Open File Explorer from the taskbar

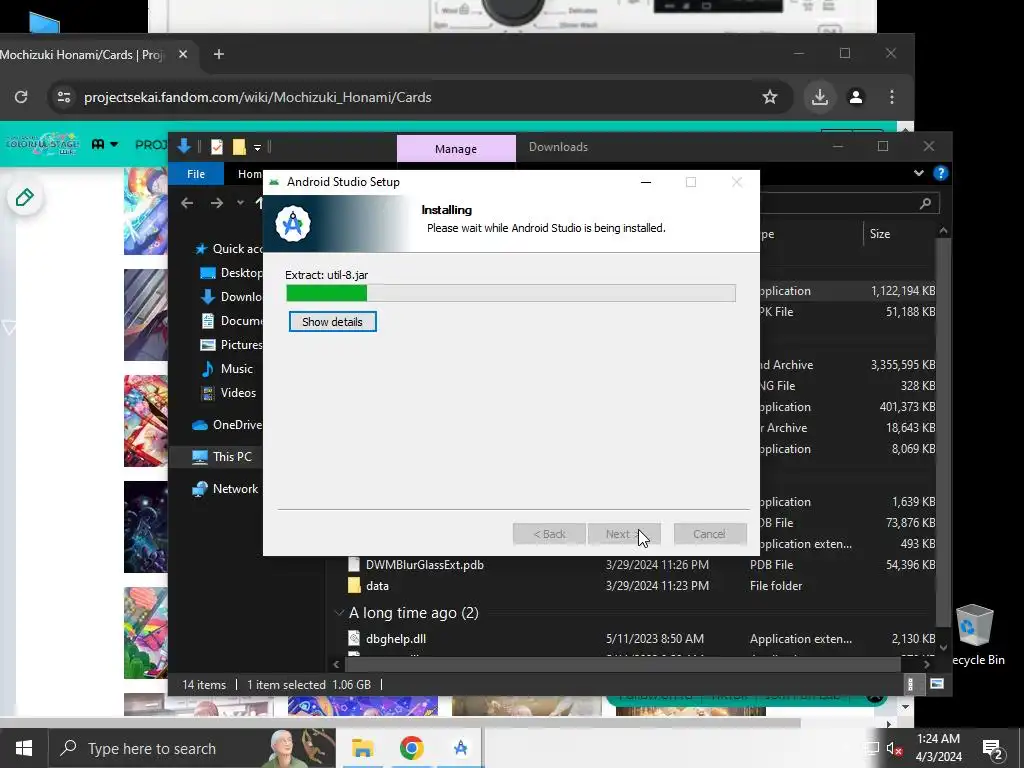click(362, 748)
